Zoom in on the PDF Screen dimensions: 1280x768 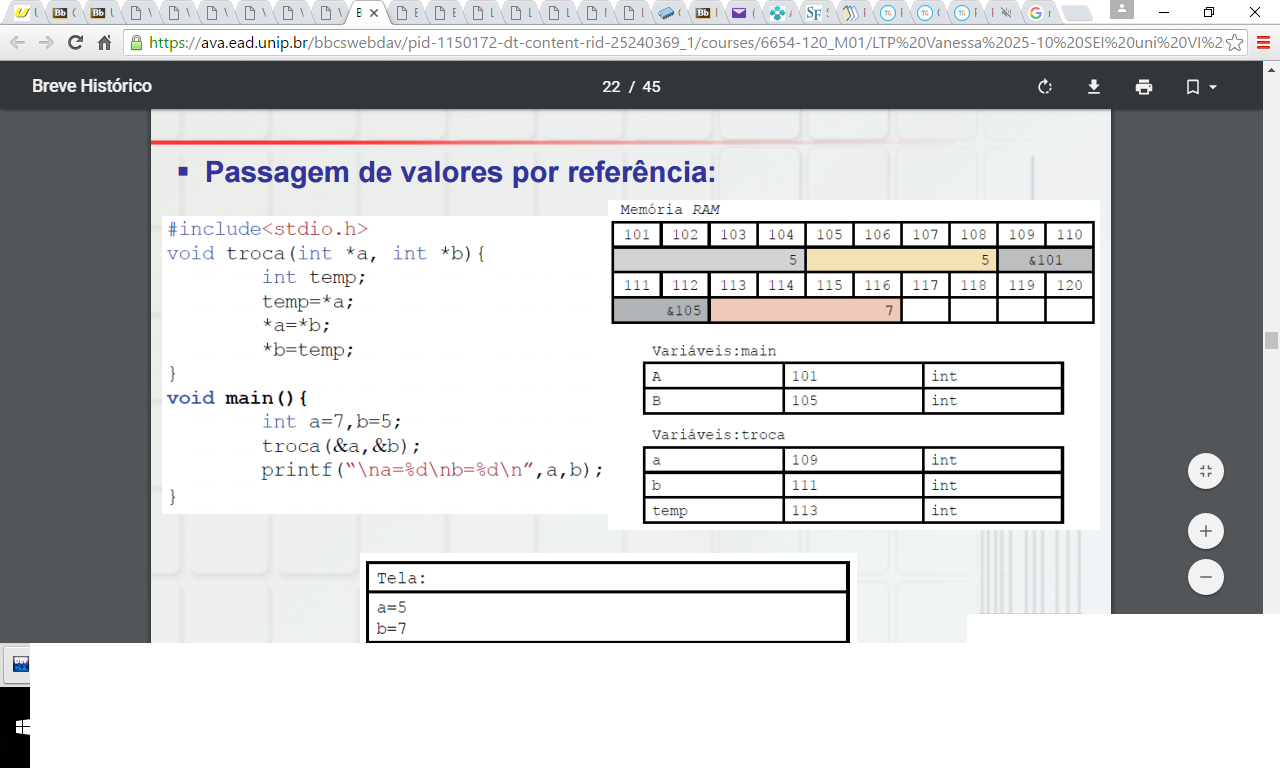(x=1206, y=531)
